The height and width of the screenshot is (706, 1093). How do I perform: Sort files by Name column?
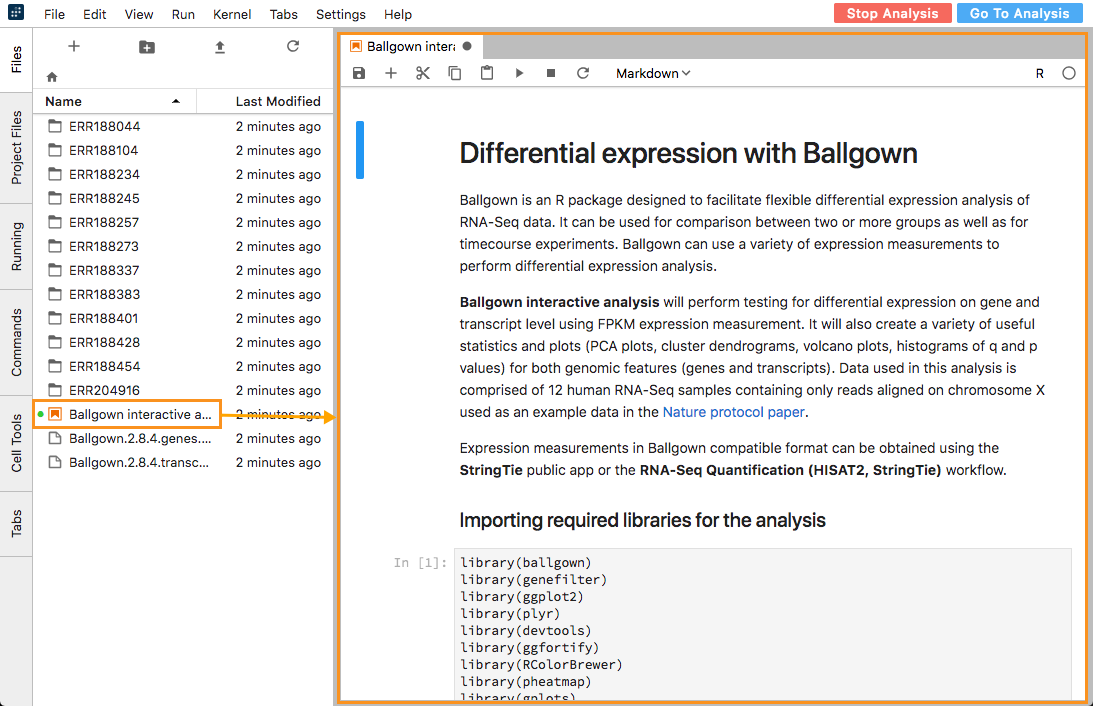pyautogui.click(x=64, y=101)
